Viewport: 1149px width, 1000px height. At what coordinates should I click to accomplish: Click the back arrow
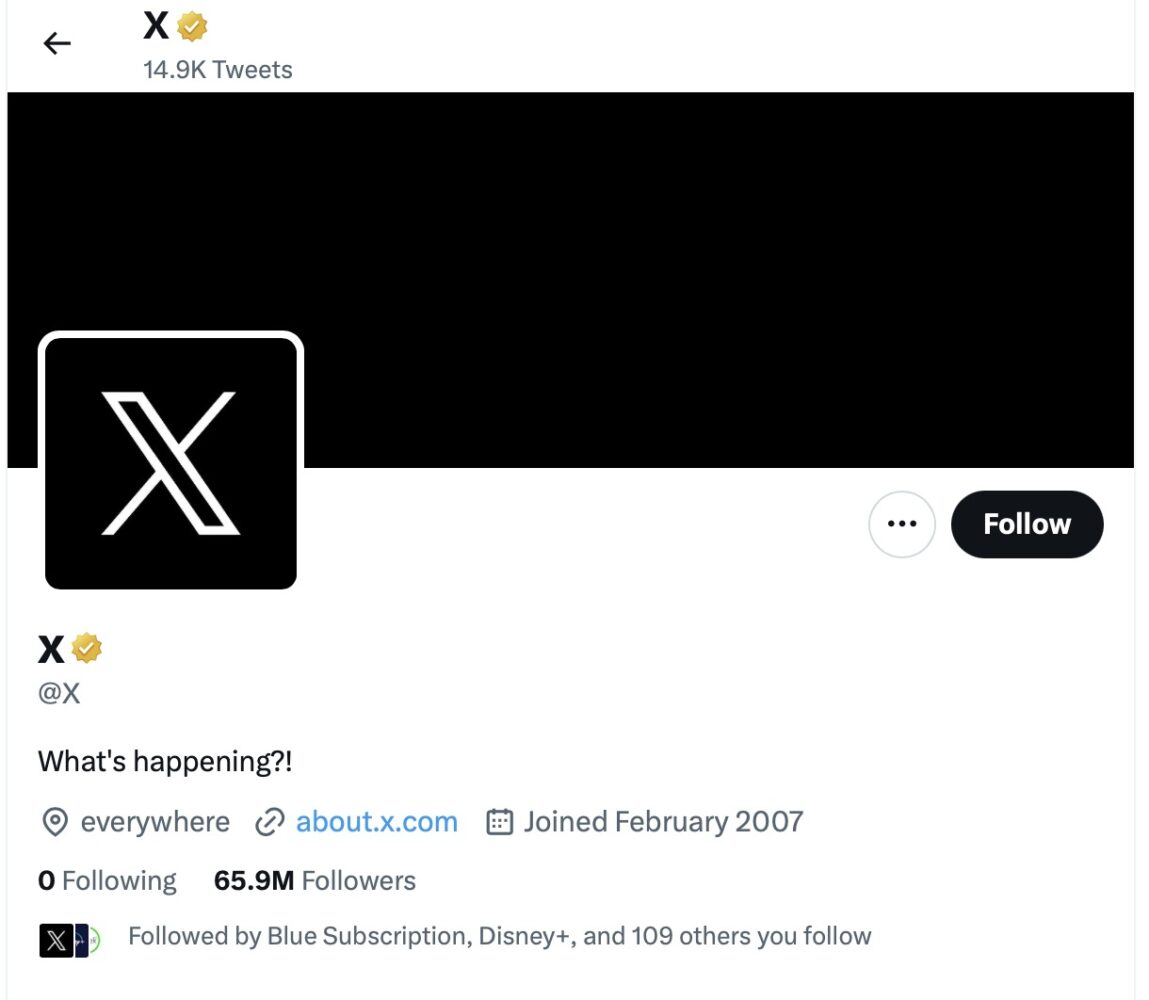57,43
